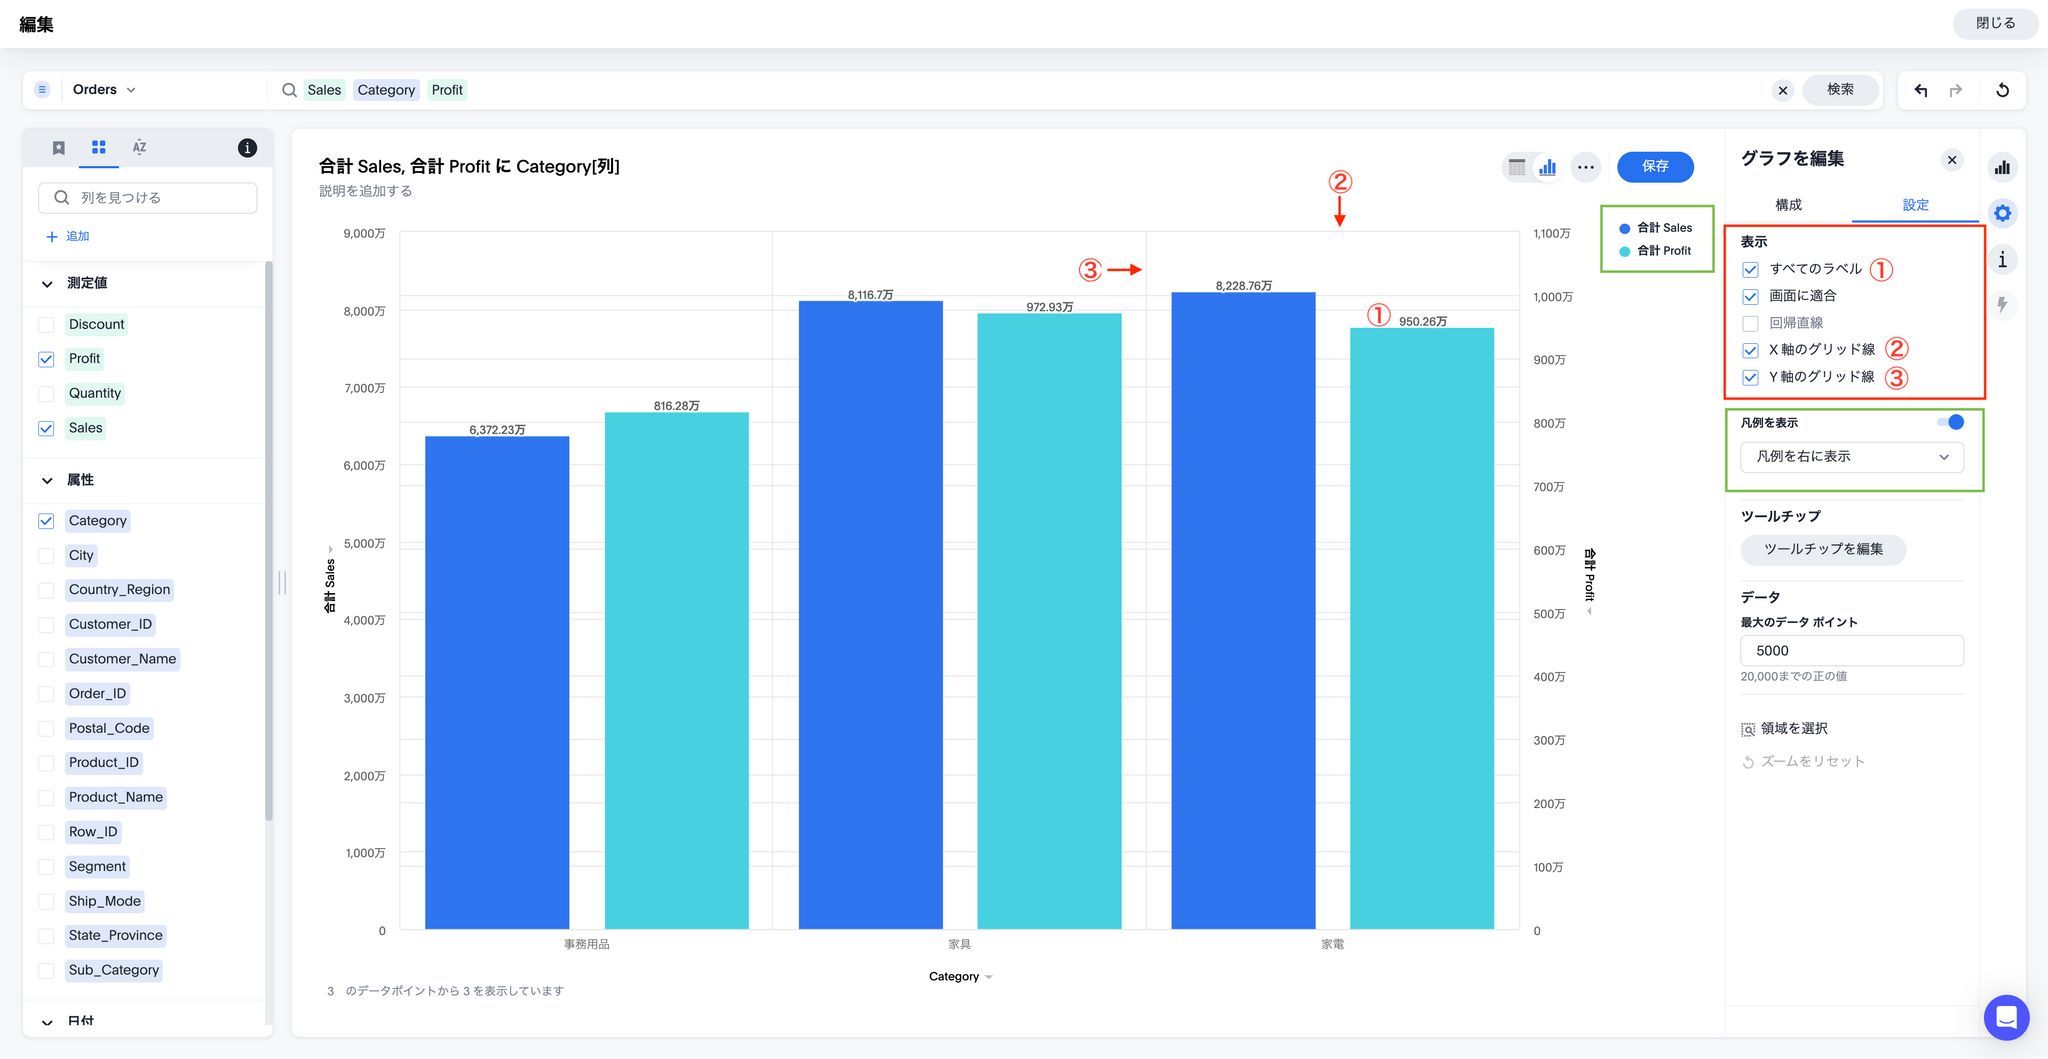This screenshot has width=2048, height=1059.
Task: Click the reset circular arrow icon
Action: [2002, 90]
